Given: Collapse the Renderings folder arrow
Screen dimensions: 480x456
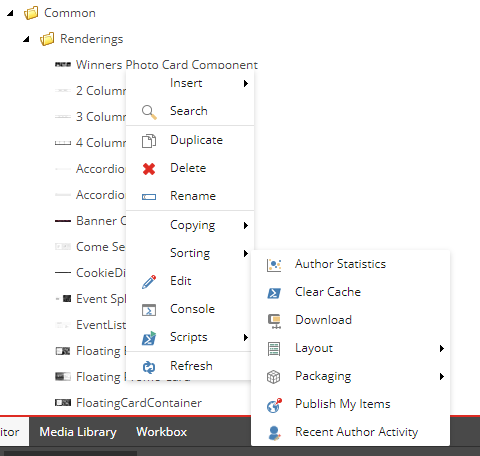Looking at the screenshot, I should tap(26, 39).
